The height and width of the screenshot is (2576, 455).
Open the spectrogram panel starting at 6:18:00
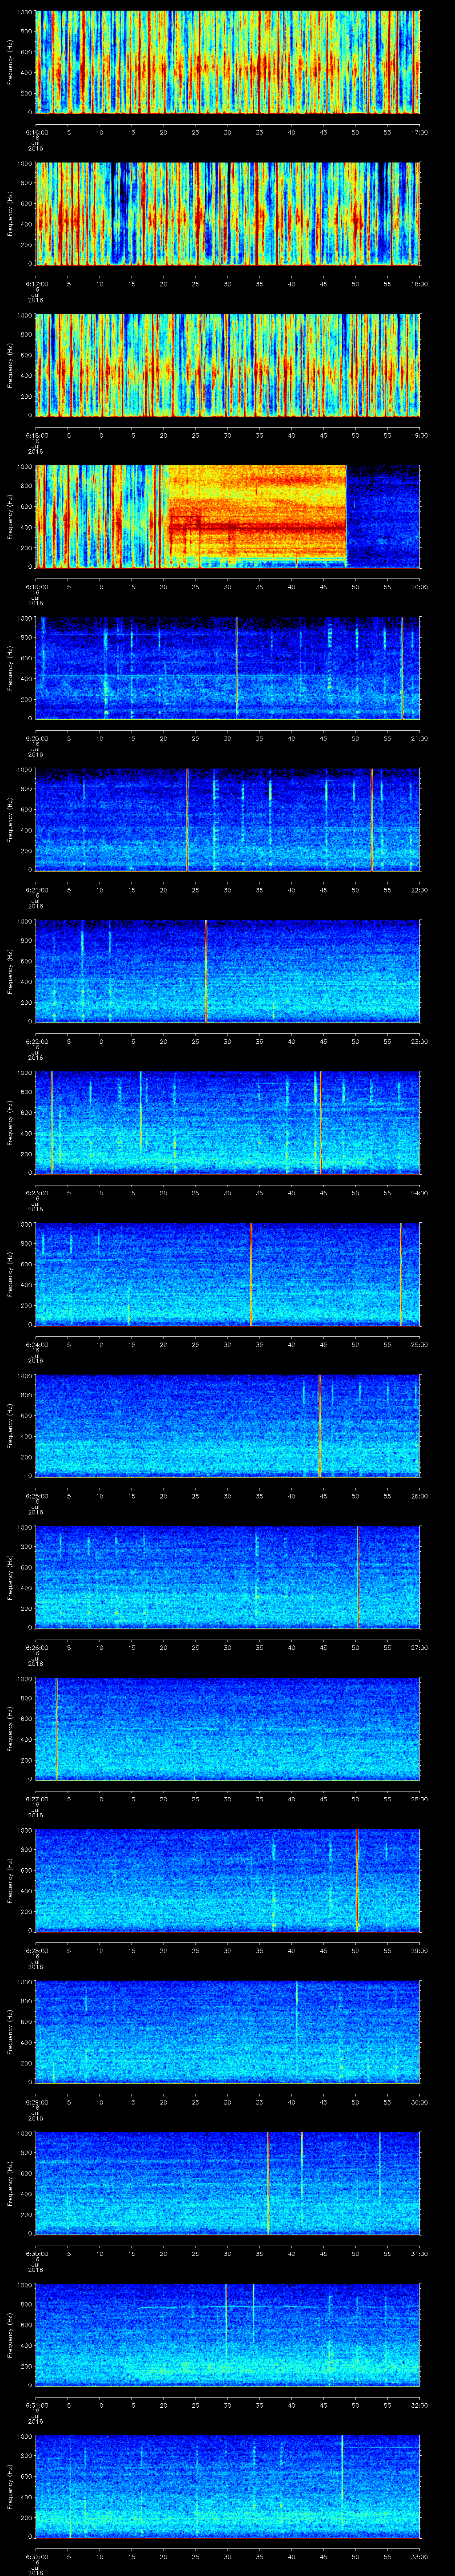(x=228, y=365)
